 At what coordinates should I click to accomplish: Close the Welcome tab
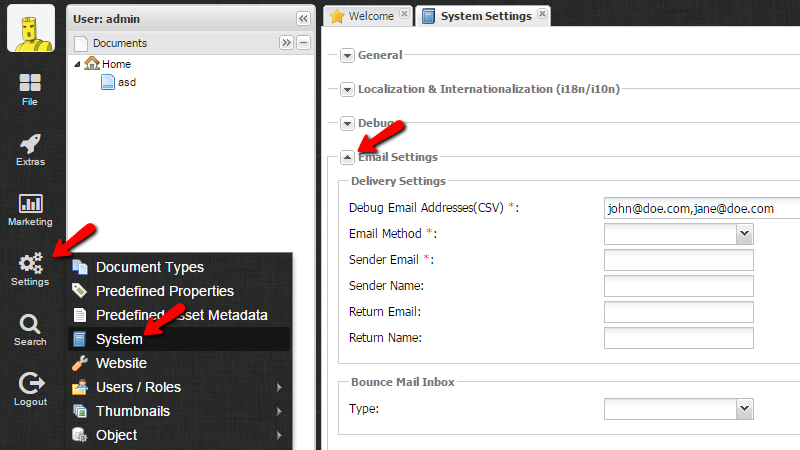click(x=404, y=14)
